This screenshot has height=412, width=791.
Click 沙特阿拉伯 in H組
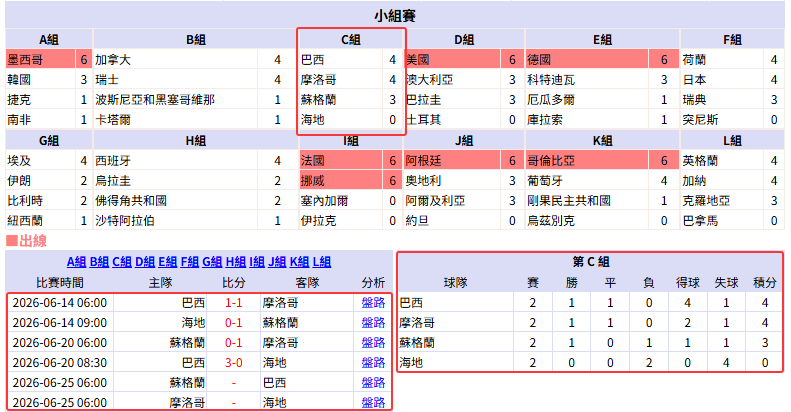coord(125,221)
